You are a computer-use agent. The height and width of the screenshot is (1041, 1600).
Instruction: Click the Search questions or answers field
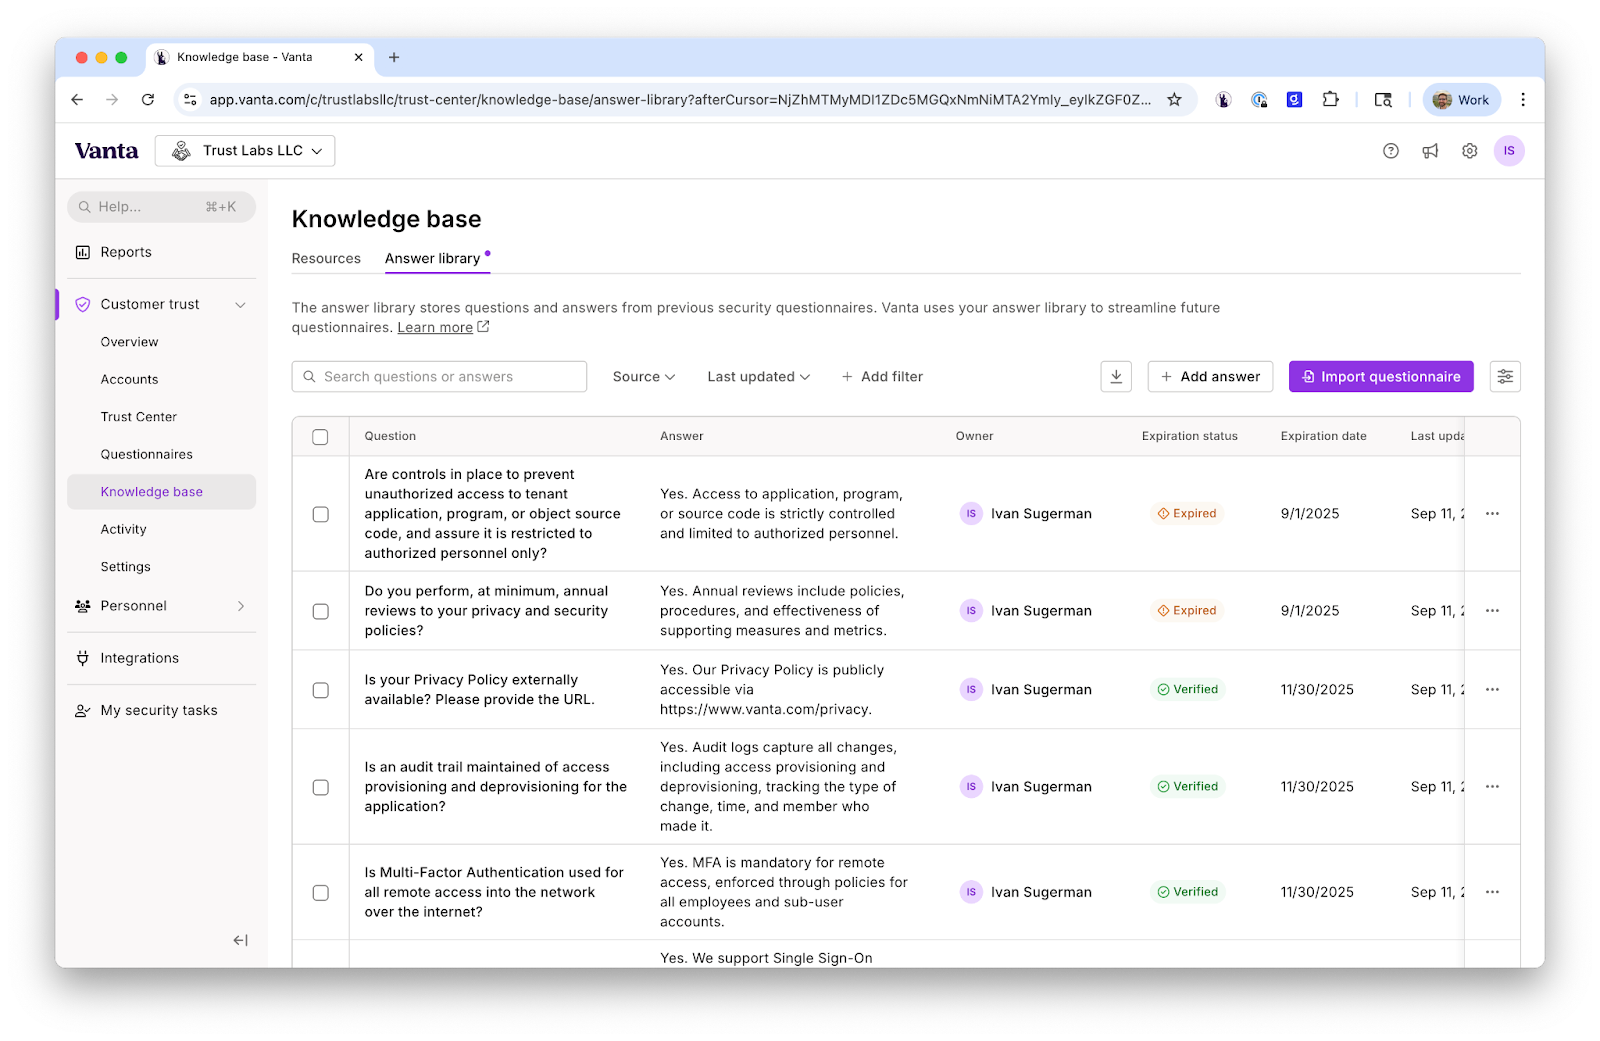(439, 376)
